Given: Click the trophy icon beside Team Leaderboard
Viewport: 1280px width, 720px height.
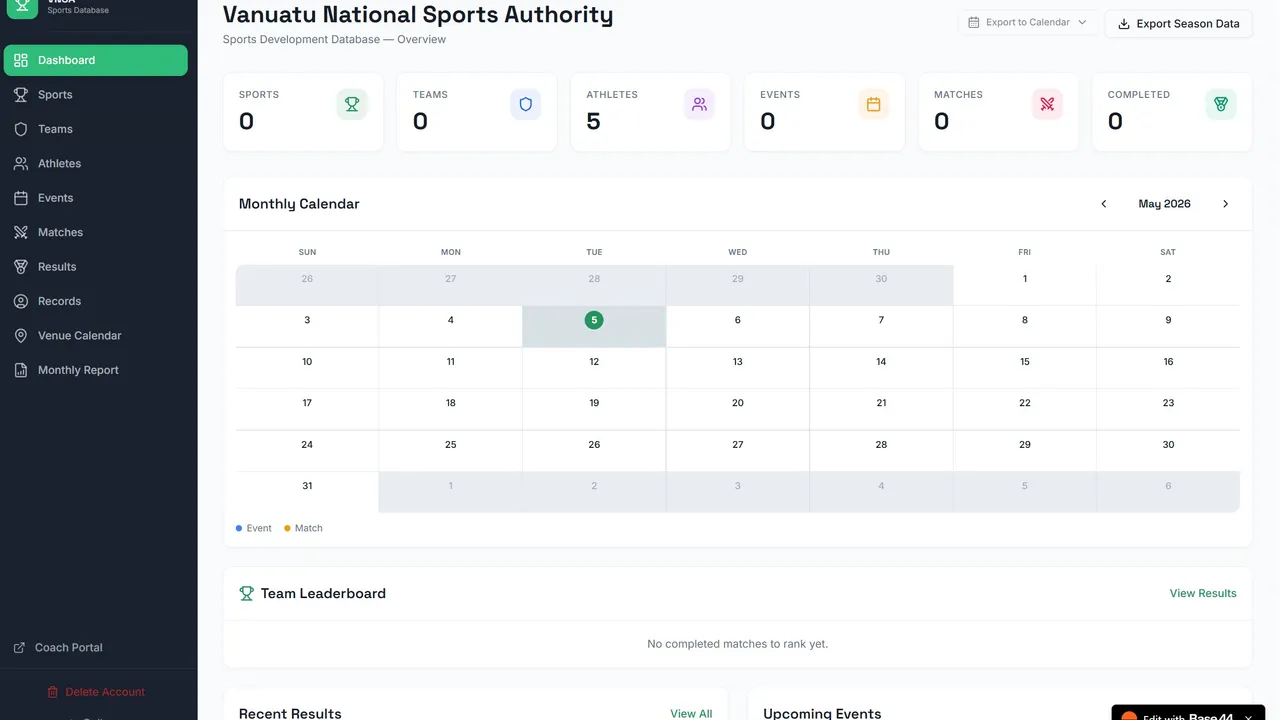Looking at the screenshot, I should coord(247,593).
